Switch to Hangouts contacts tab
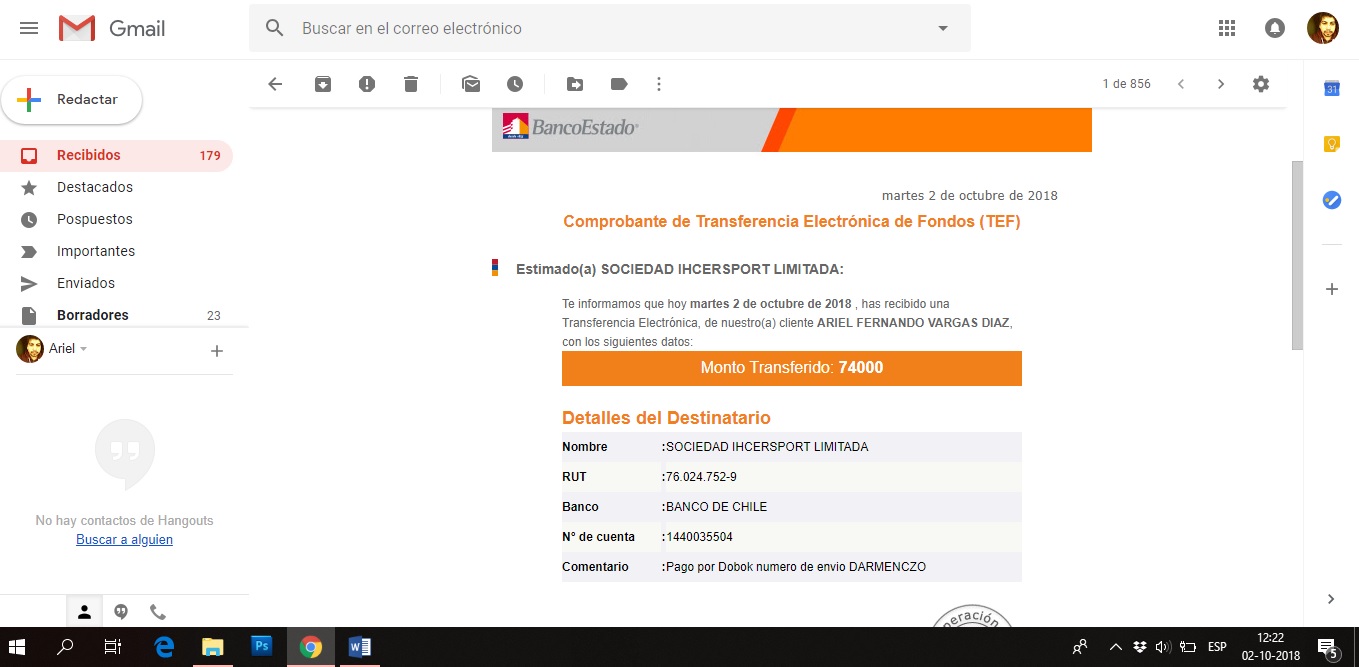This screenshot has width=1359, height=667. point(85,611)
